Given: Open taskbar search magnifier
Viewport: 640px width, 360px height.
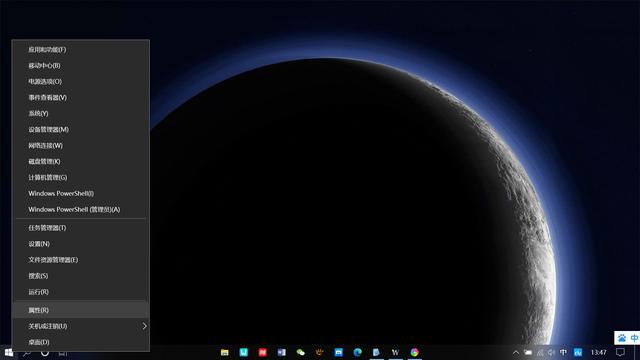Looking at the screenshot, I should (27, 352).
